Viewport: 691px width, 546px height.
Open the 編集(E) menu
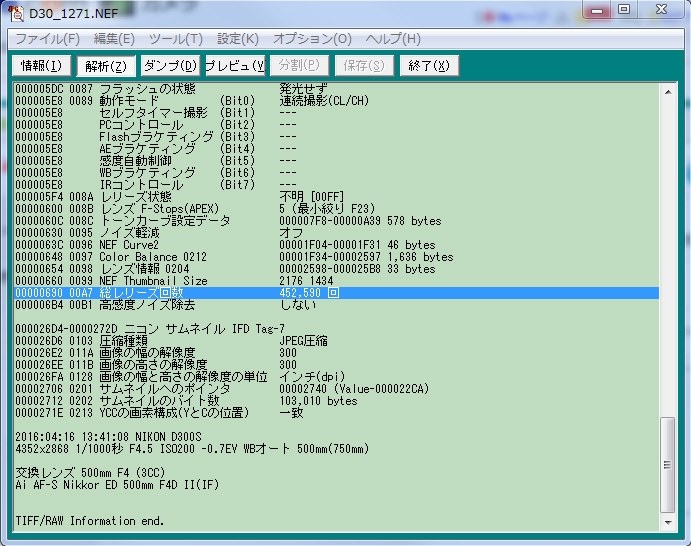(114, 39)
